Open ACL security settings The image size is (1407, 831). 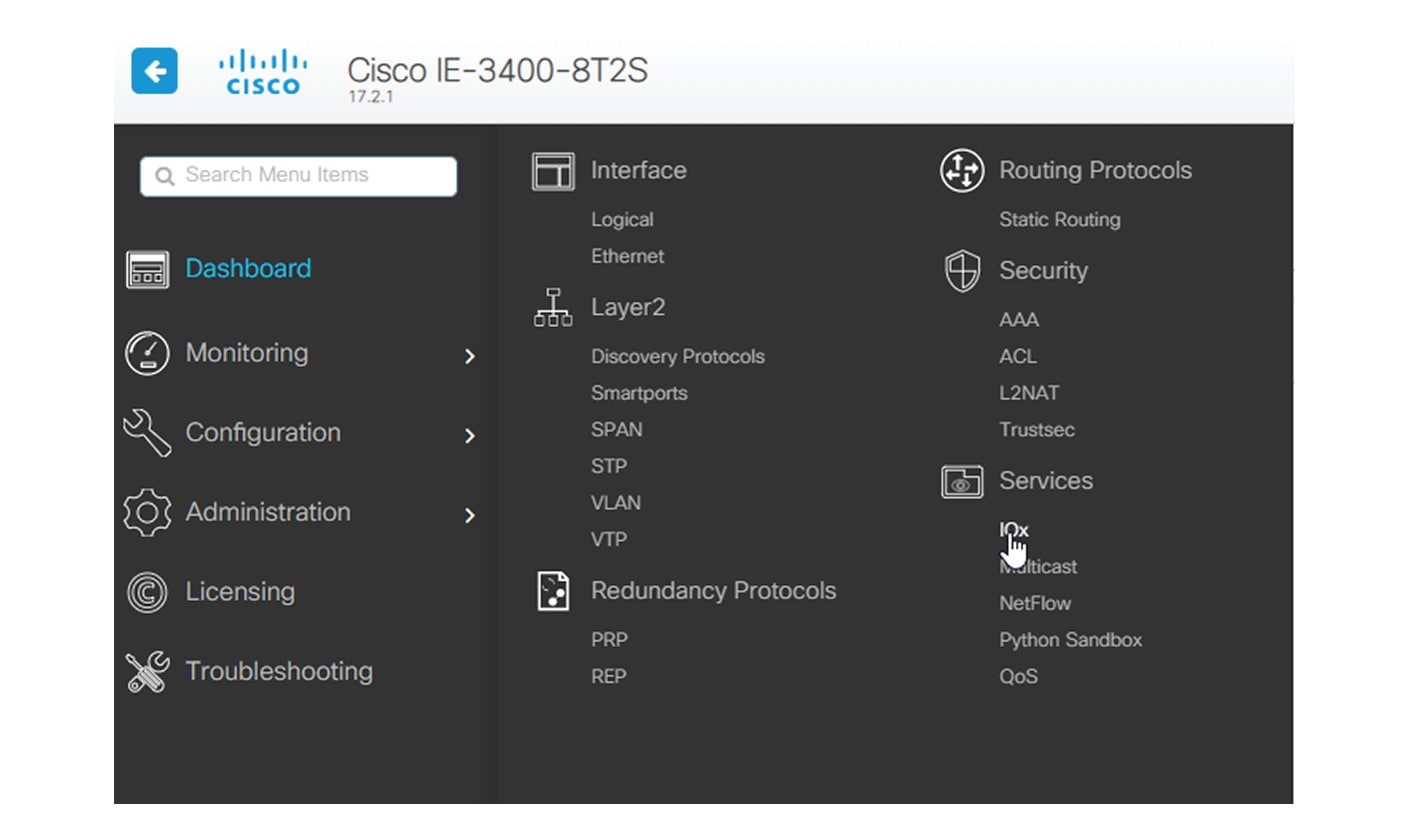point(1018,356)
